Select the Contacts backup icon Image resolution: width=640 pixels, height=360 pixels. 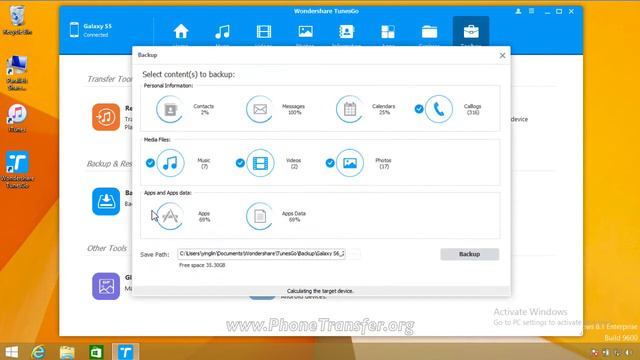(x=170, y=109)
